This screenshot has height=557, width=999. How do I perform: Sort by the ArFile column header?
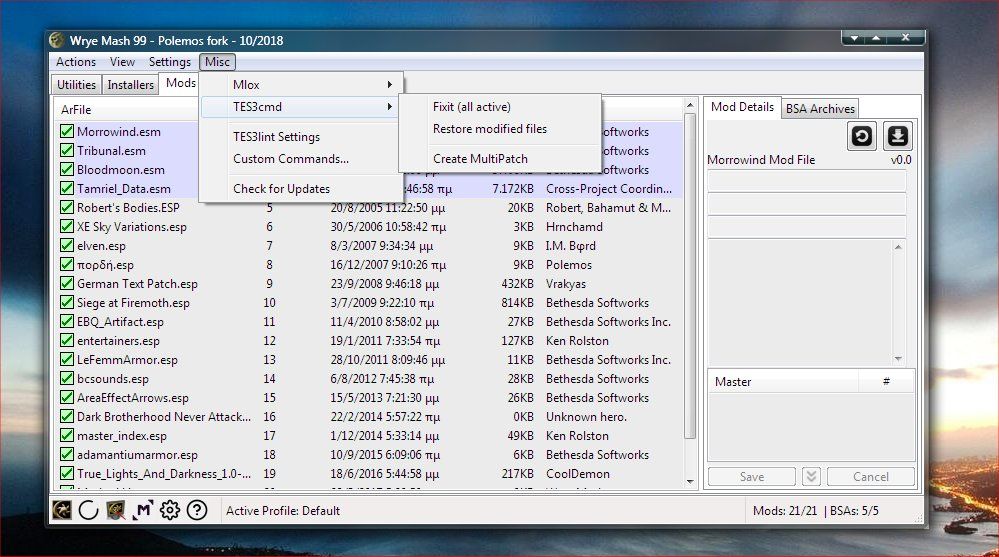[127, 110]
